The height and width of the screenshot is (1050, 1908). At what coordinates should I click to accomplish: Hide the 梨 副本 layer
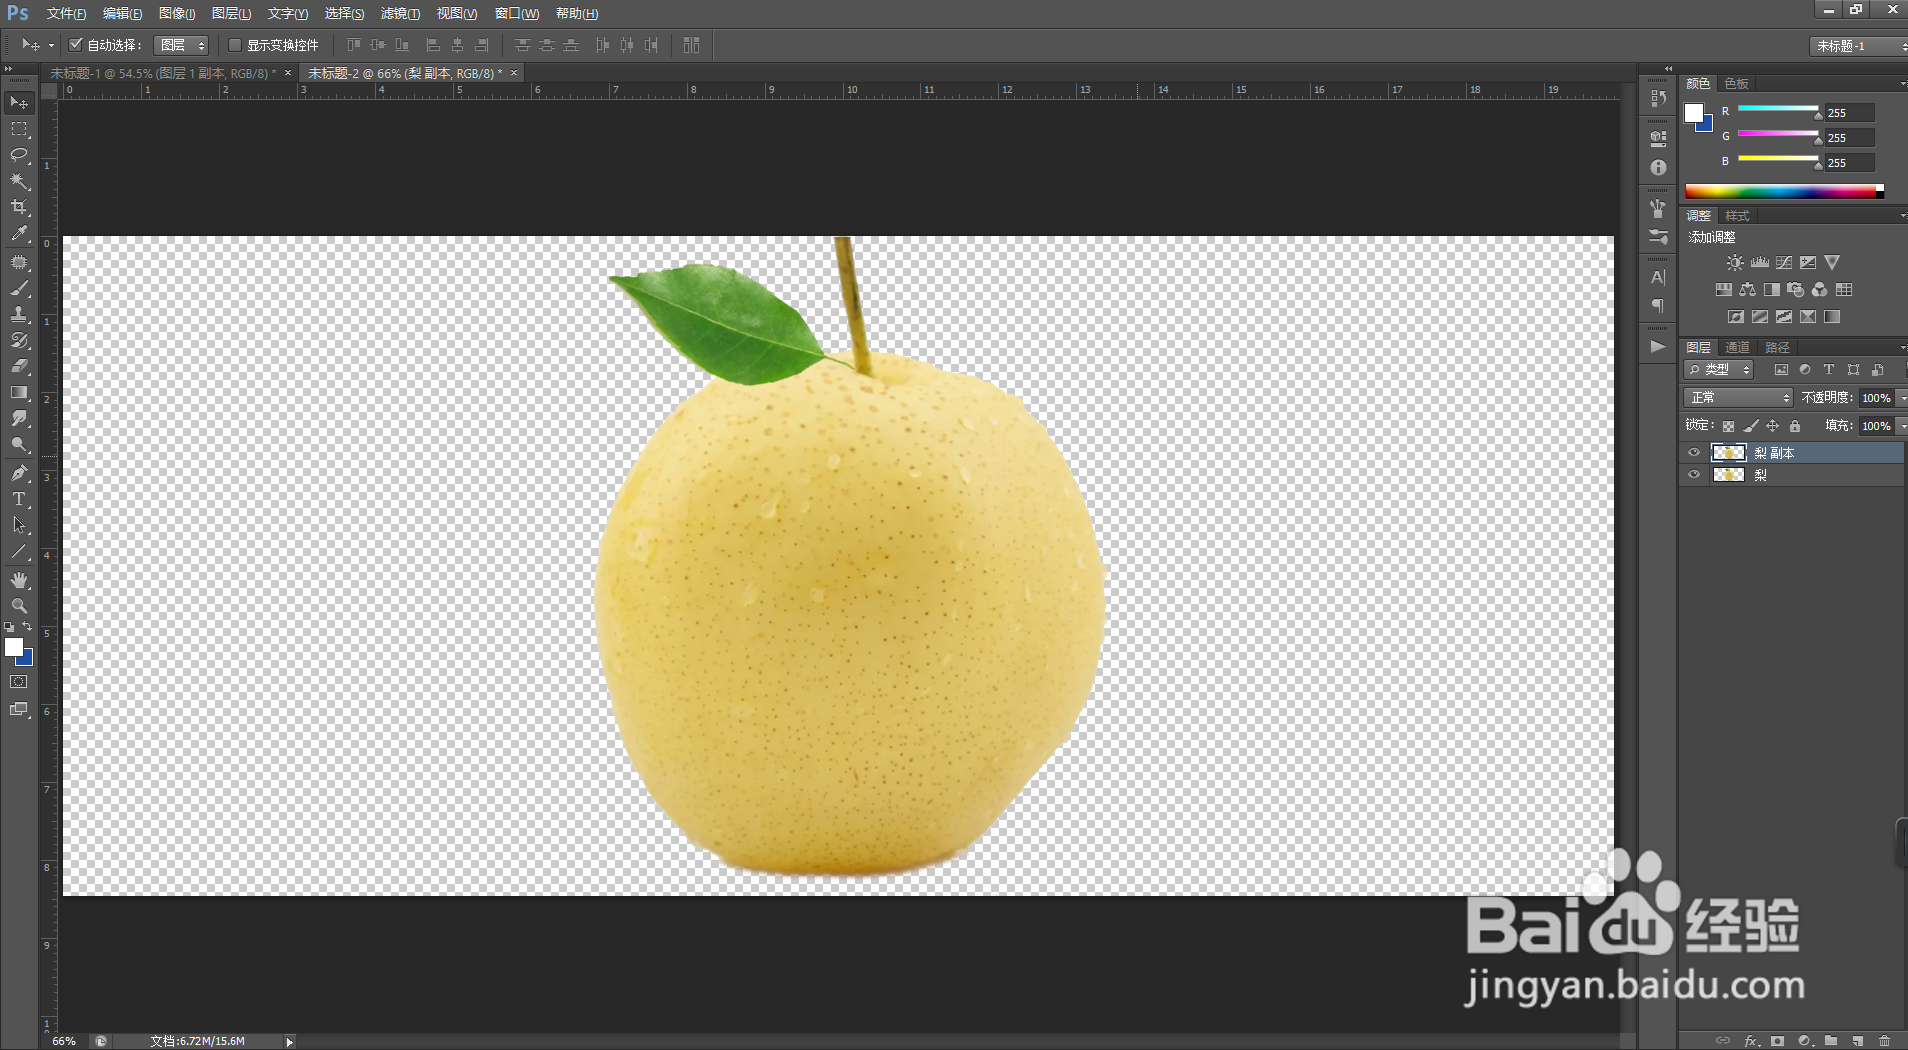pyautogui.click(x=1694, y=453)
